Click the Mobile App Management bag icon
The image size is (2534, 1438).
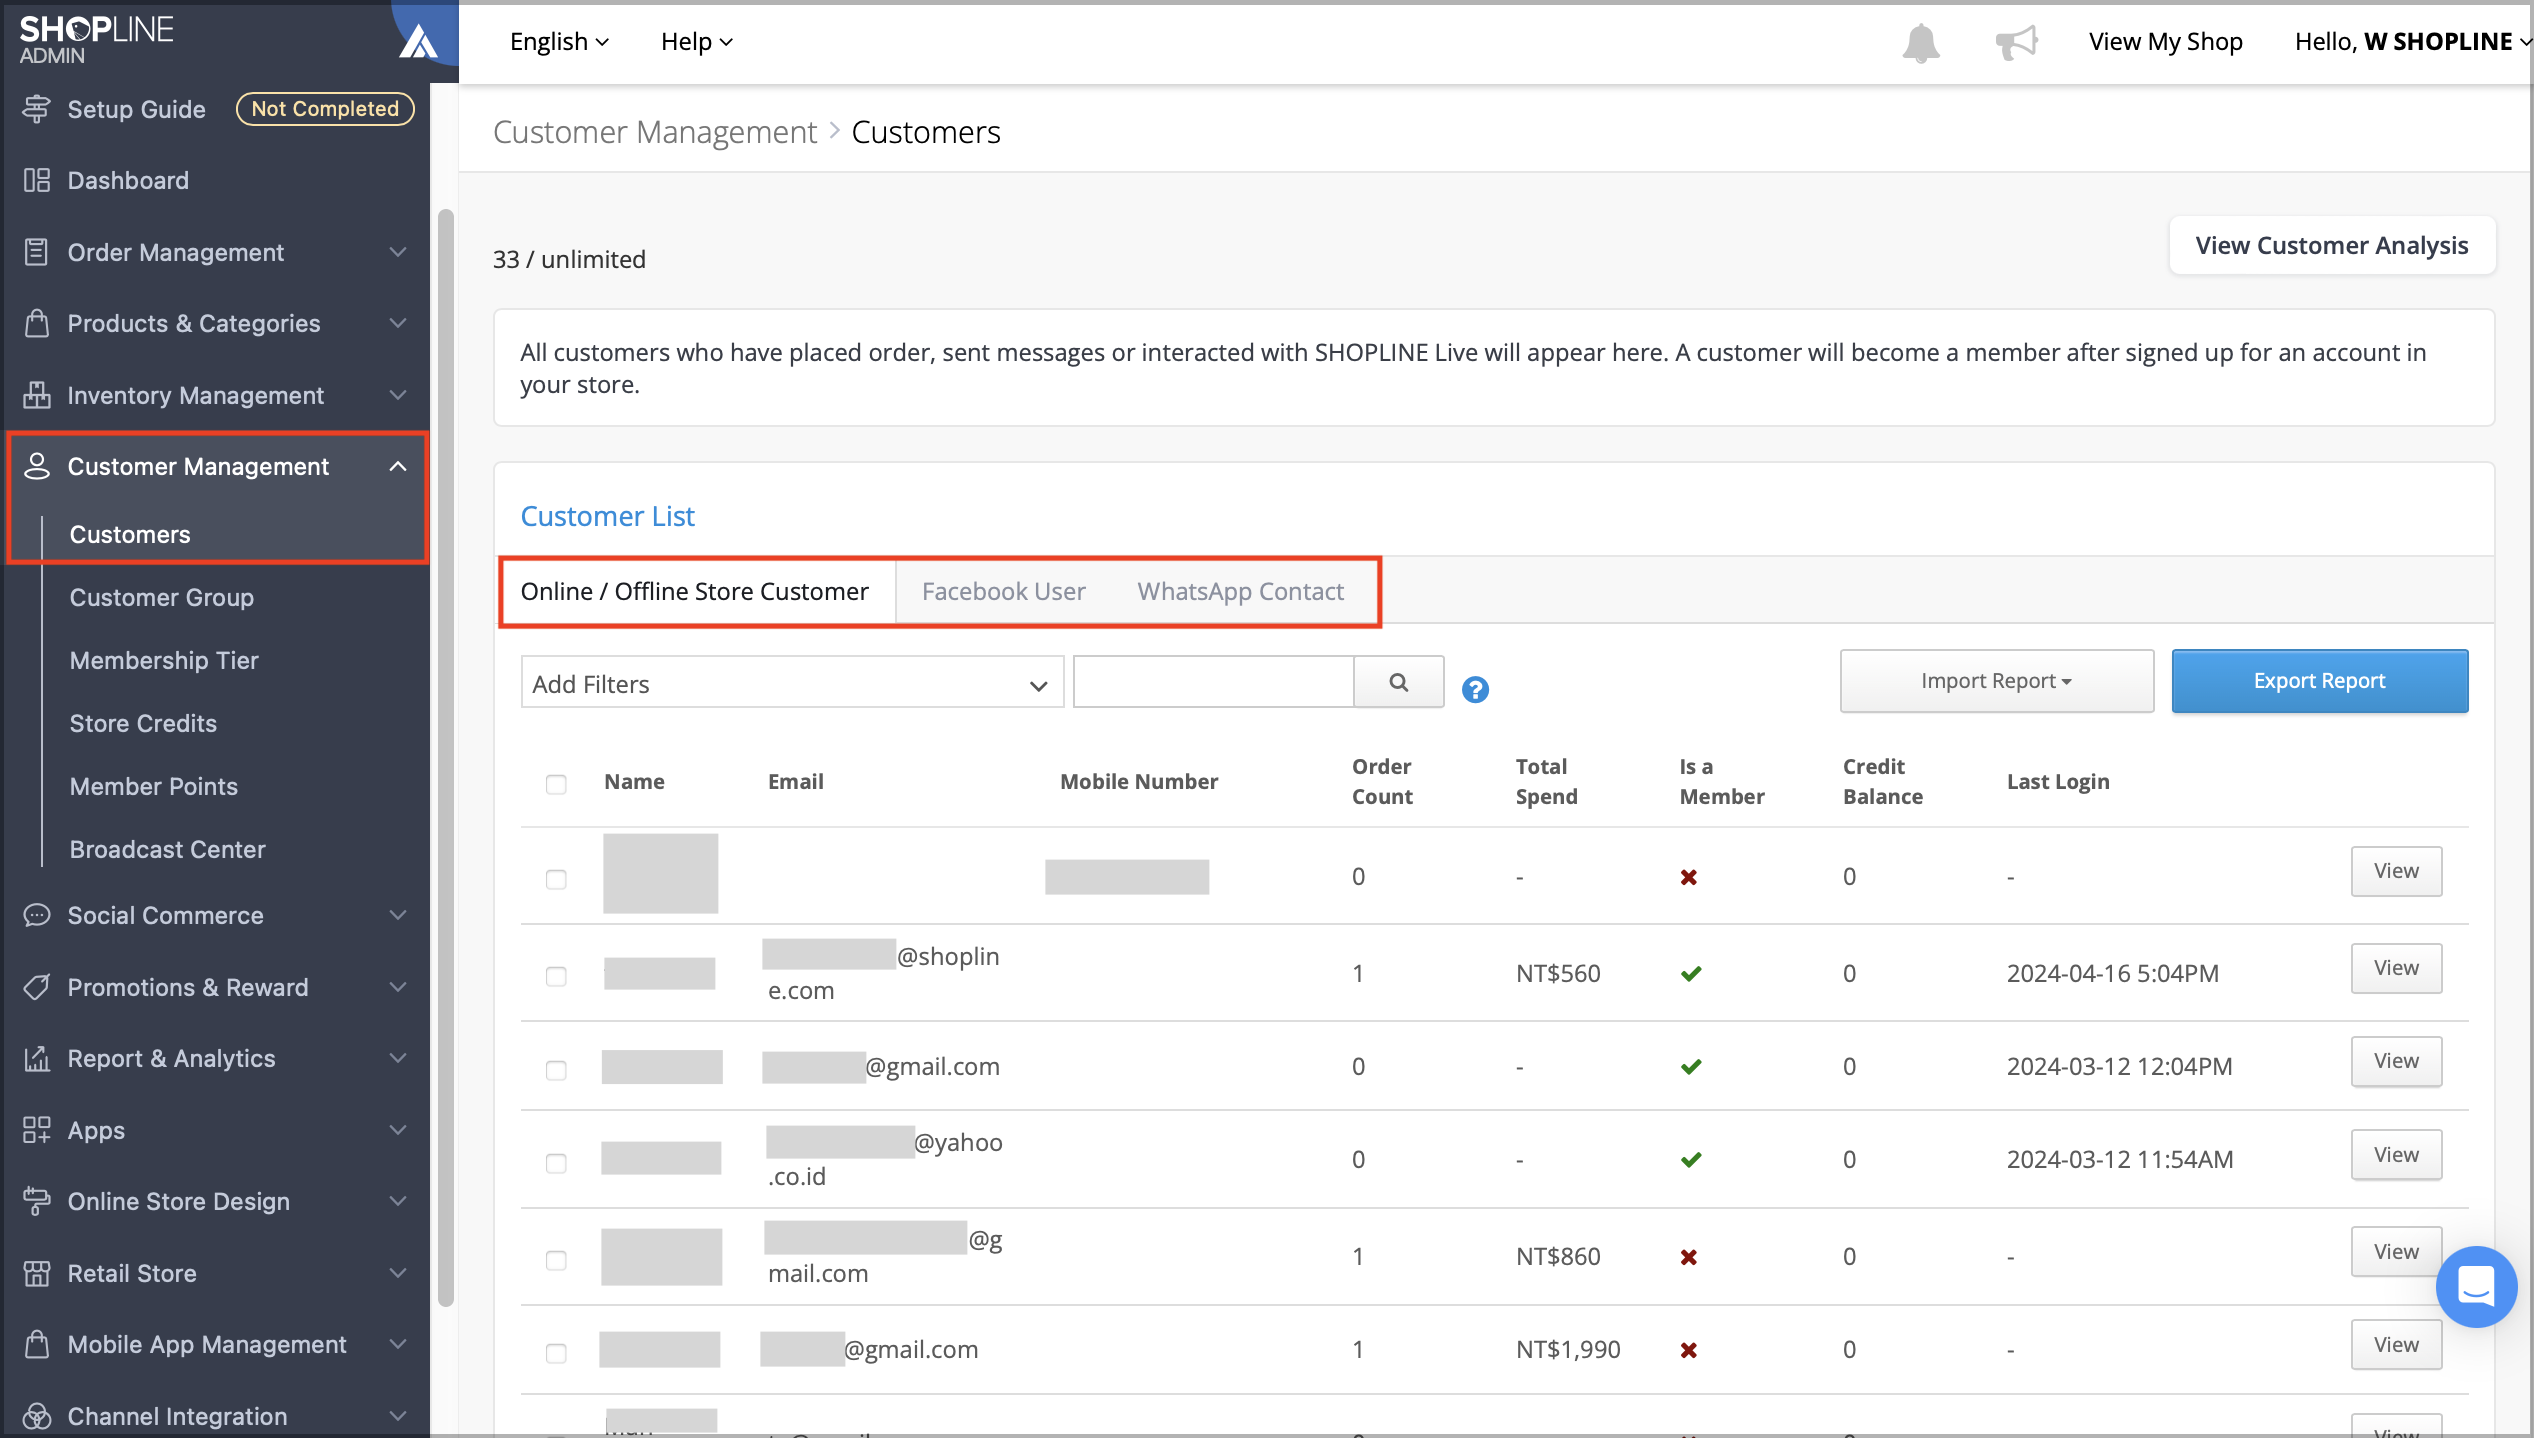[37, 1344]
